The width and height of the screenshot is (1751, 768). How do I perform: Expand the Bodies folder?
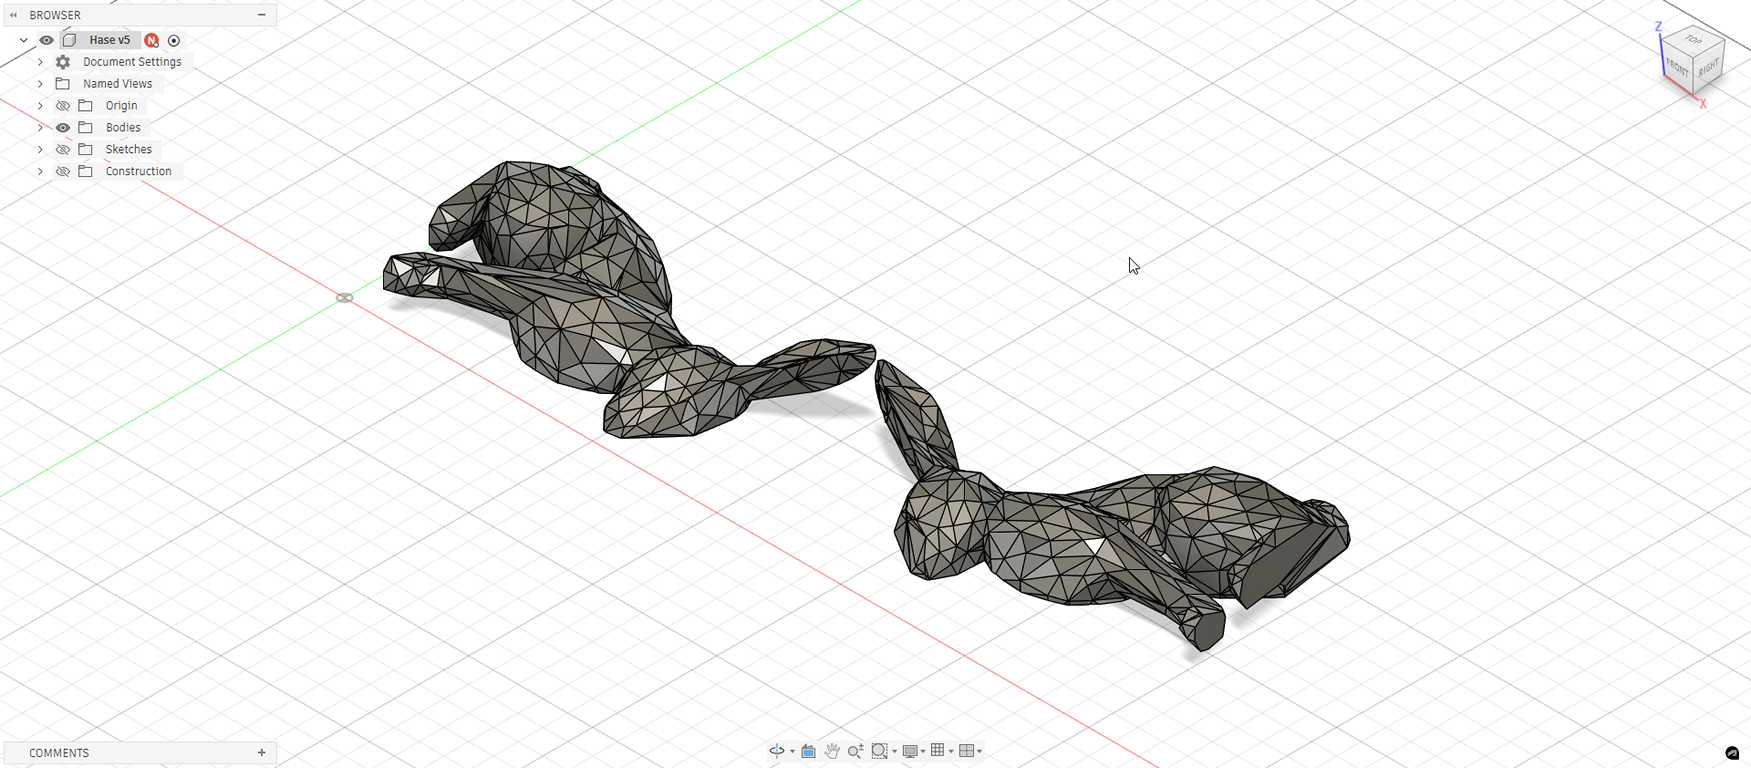click(40, 128)
